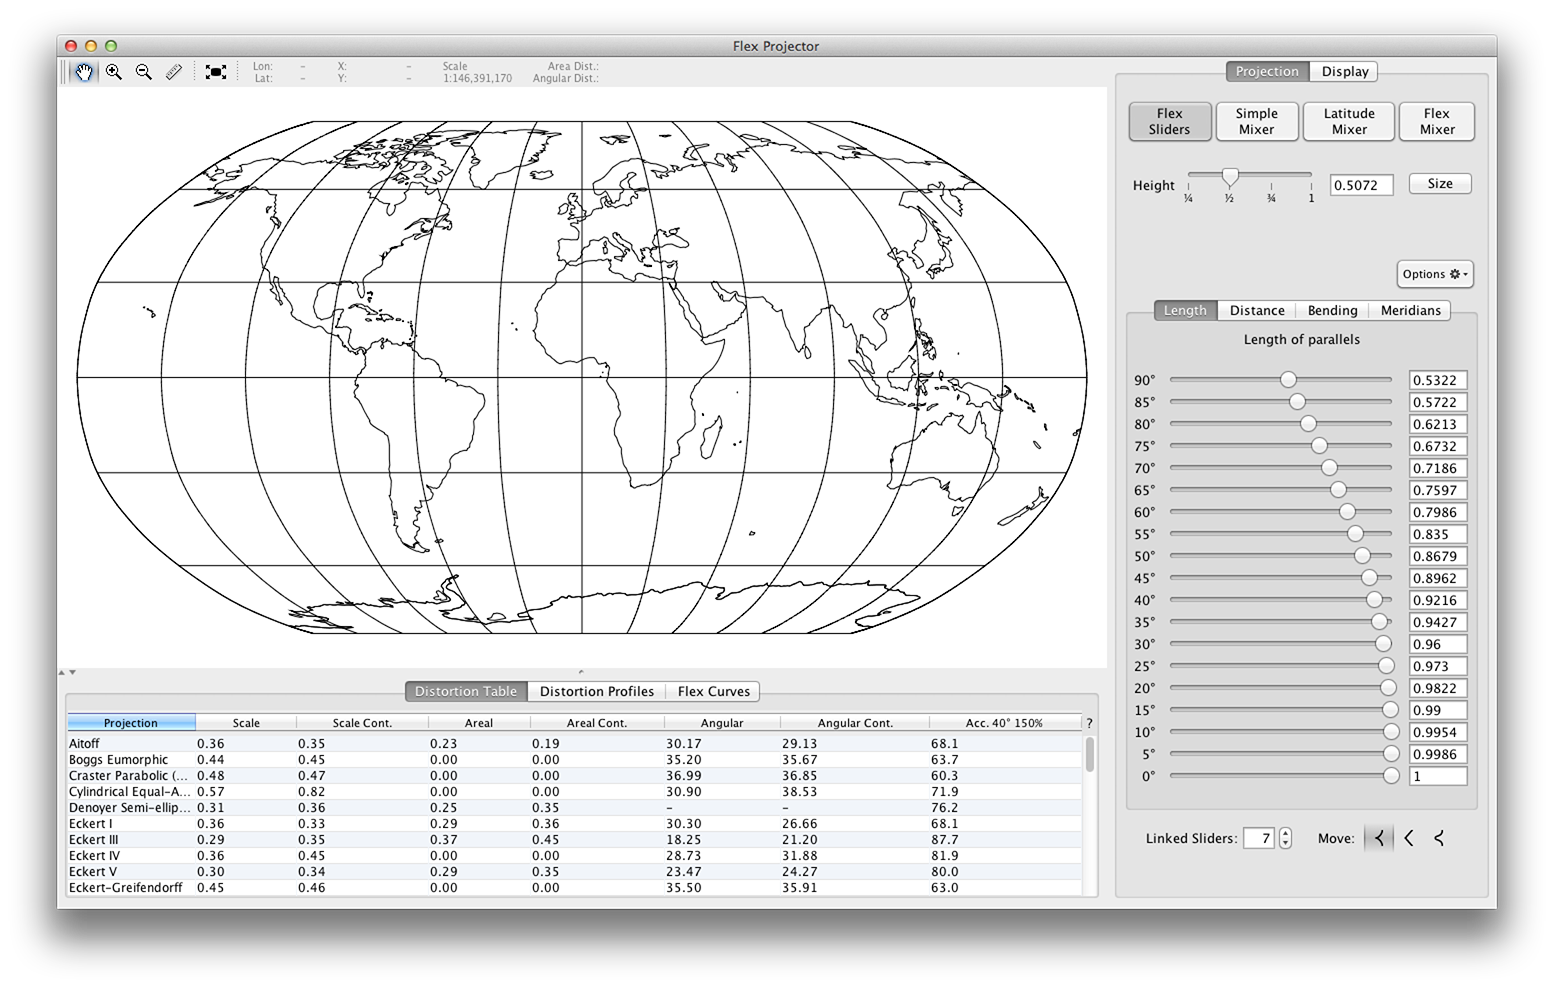The image size is (1554, 988).
Task: Sort by the Acc. 40° 150% column header
Action: (x=1004, y=723)
